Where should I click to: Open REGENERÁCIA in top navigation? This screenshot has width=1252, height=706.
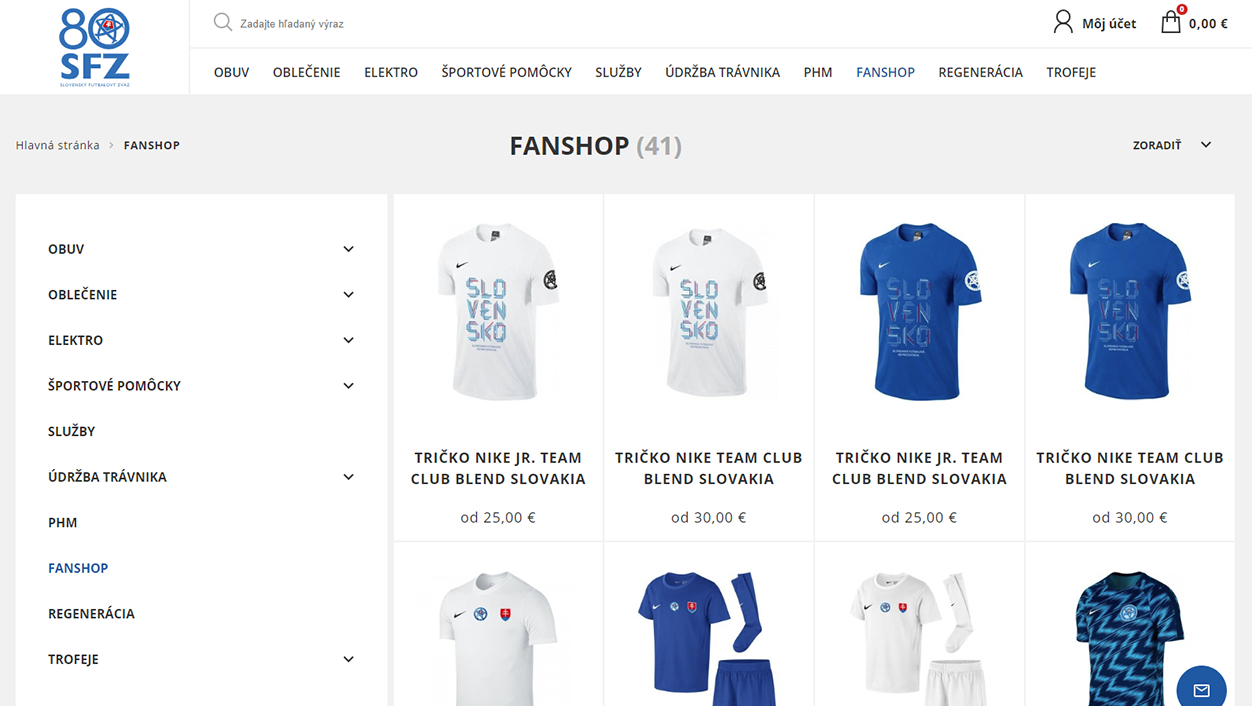pyautogui.click(x=980, y=72)
